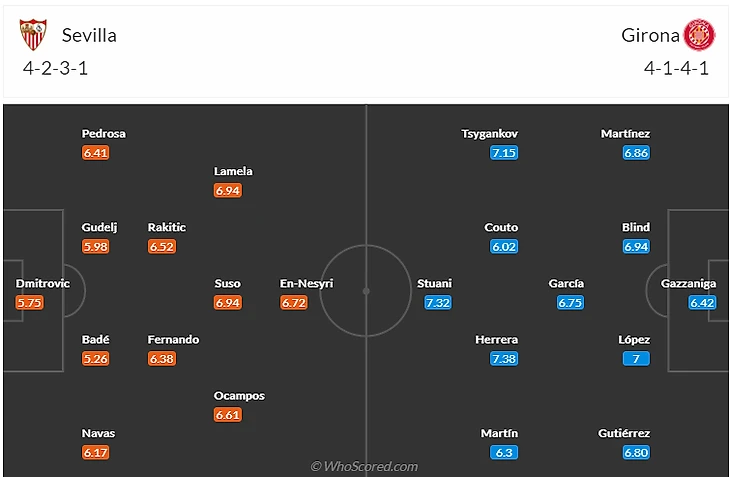Click Lamela's 6.94 rating badge
This screenshot has width=730, height=477.
point(228,190)
